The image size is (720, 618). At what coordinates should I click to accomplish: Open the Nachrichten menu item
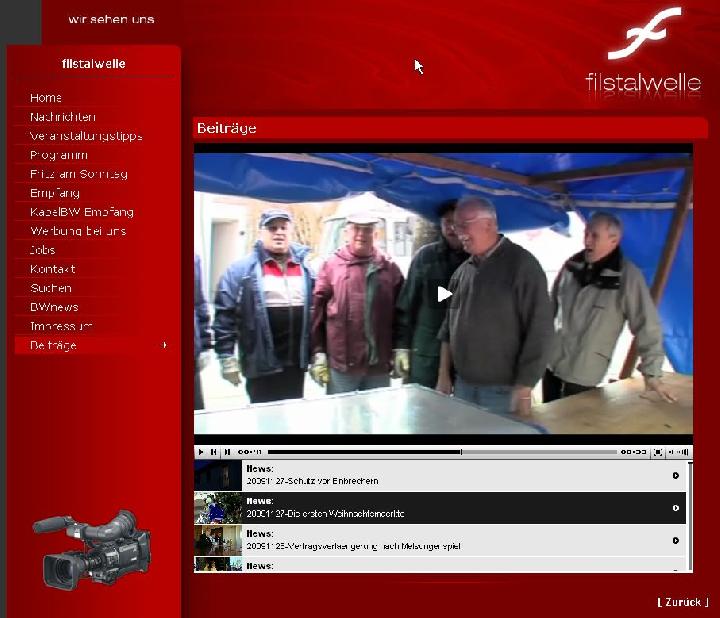[x=63, y=117]
